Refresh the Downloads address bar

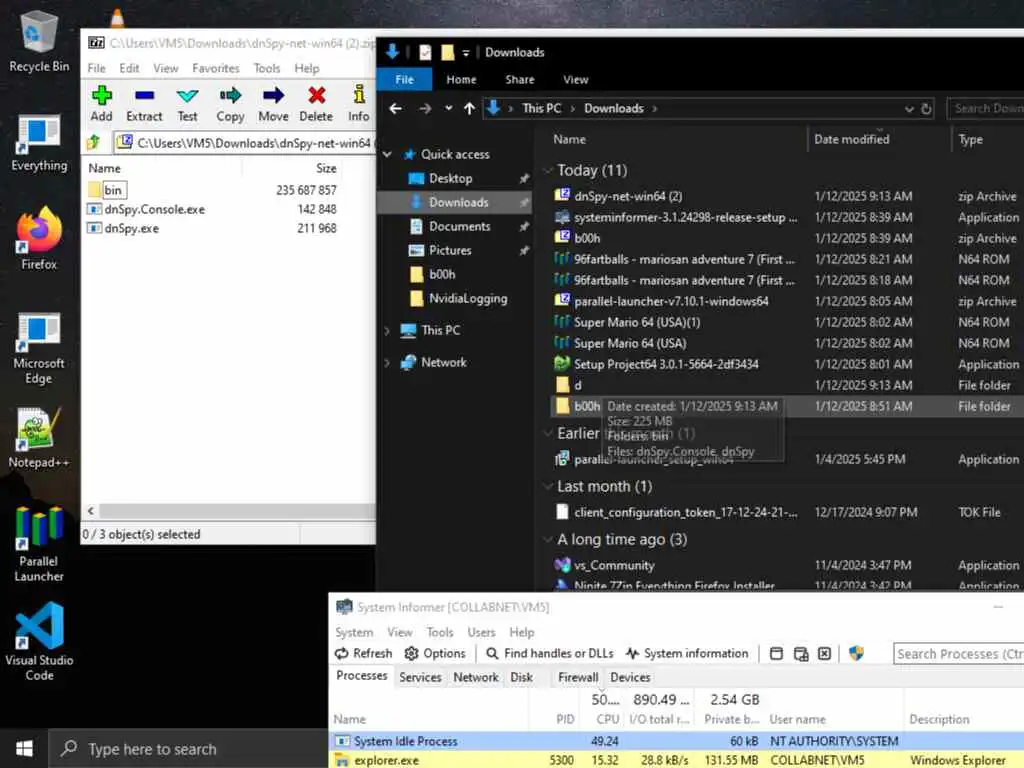click(926, 108)
